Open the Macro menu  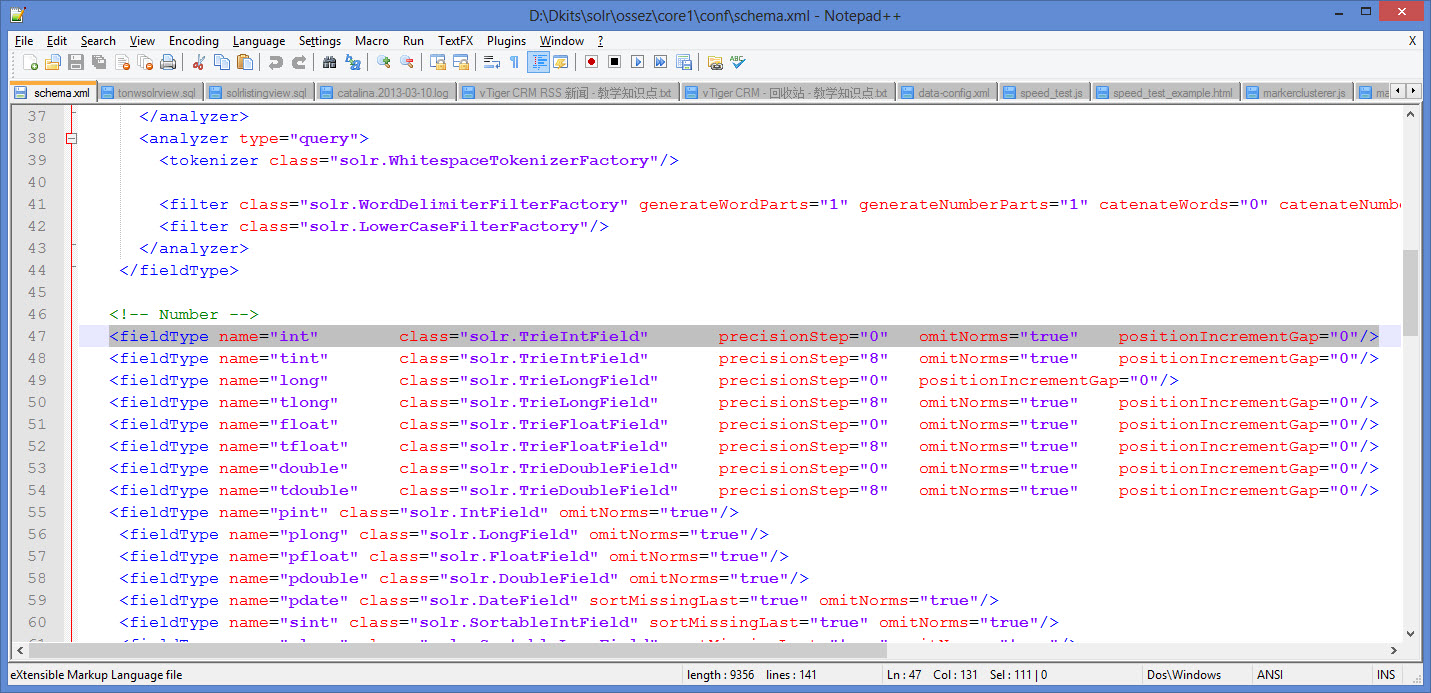click(x=372, y=41)
